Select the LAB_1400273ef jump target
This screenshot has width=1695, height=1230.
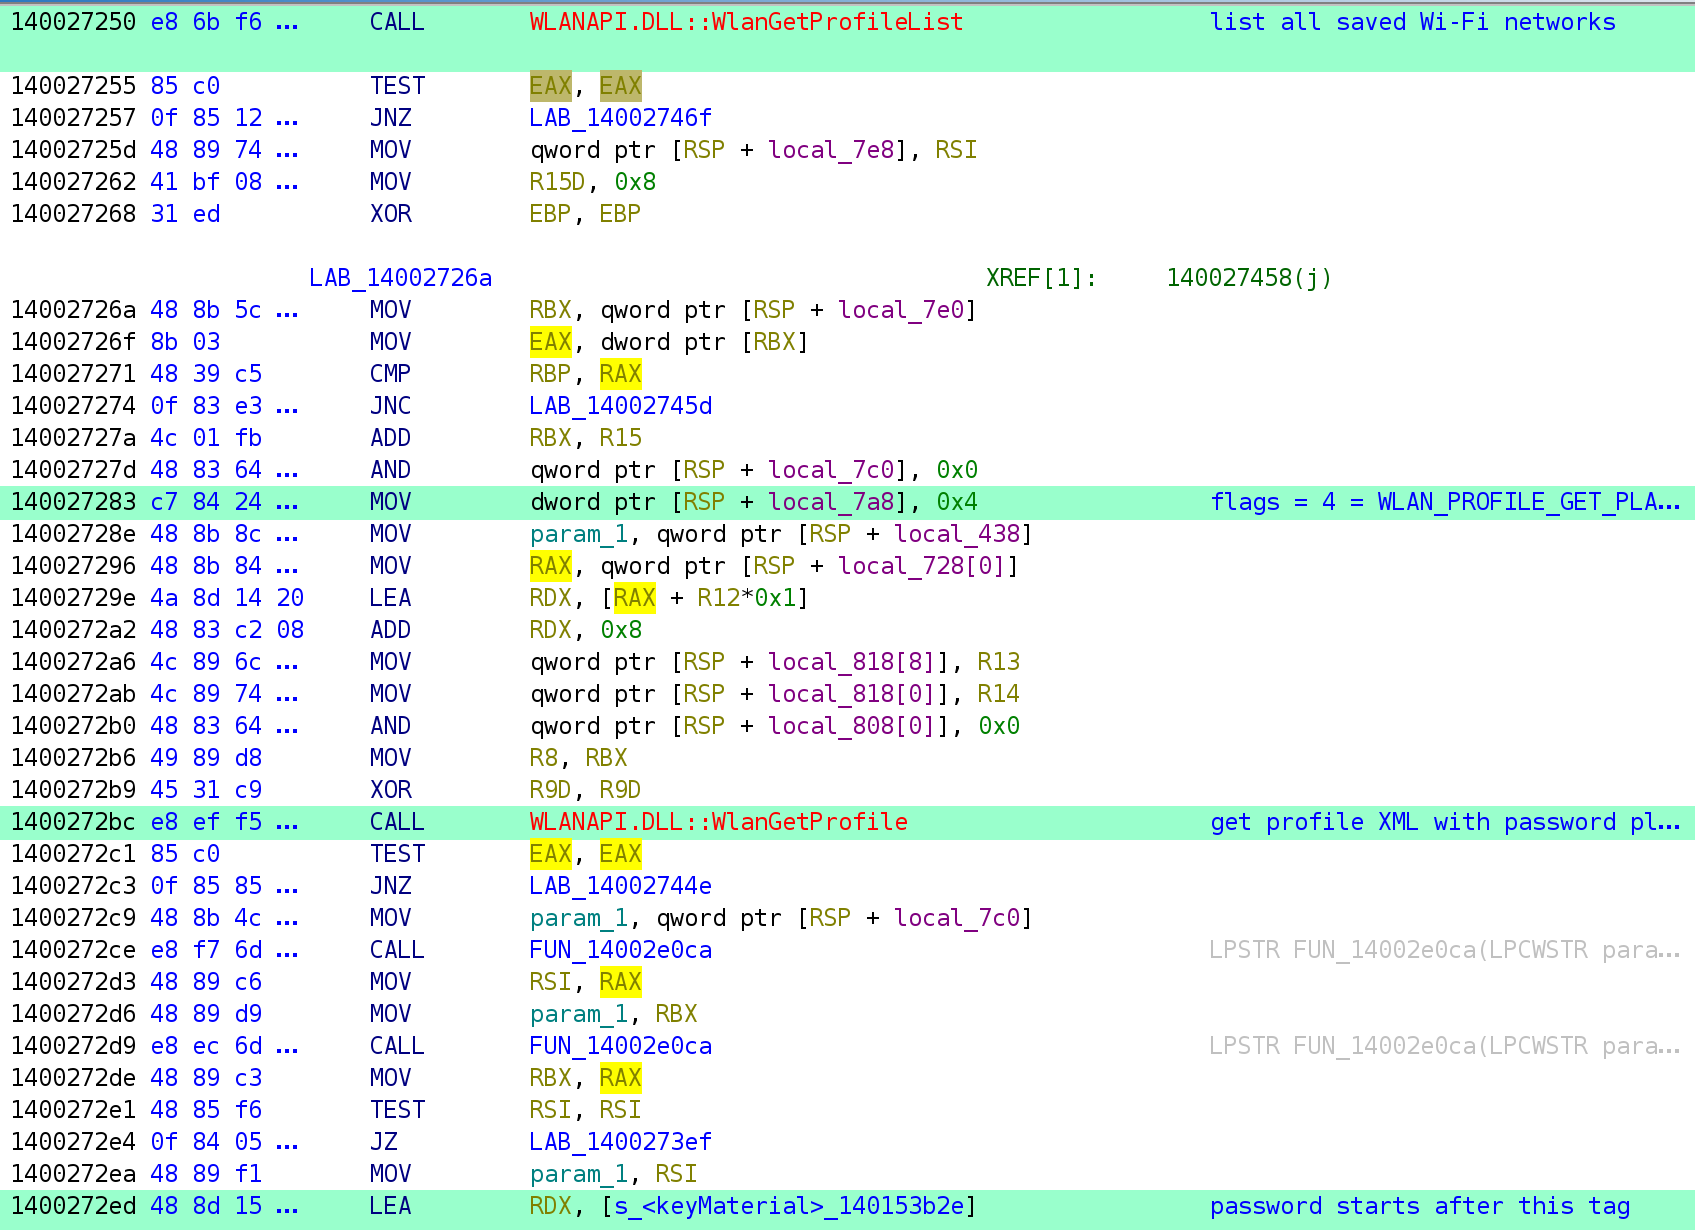click(620, 1142)
